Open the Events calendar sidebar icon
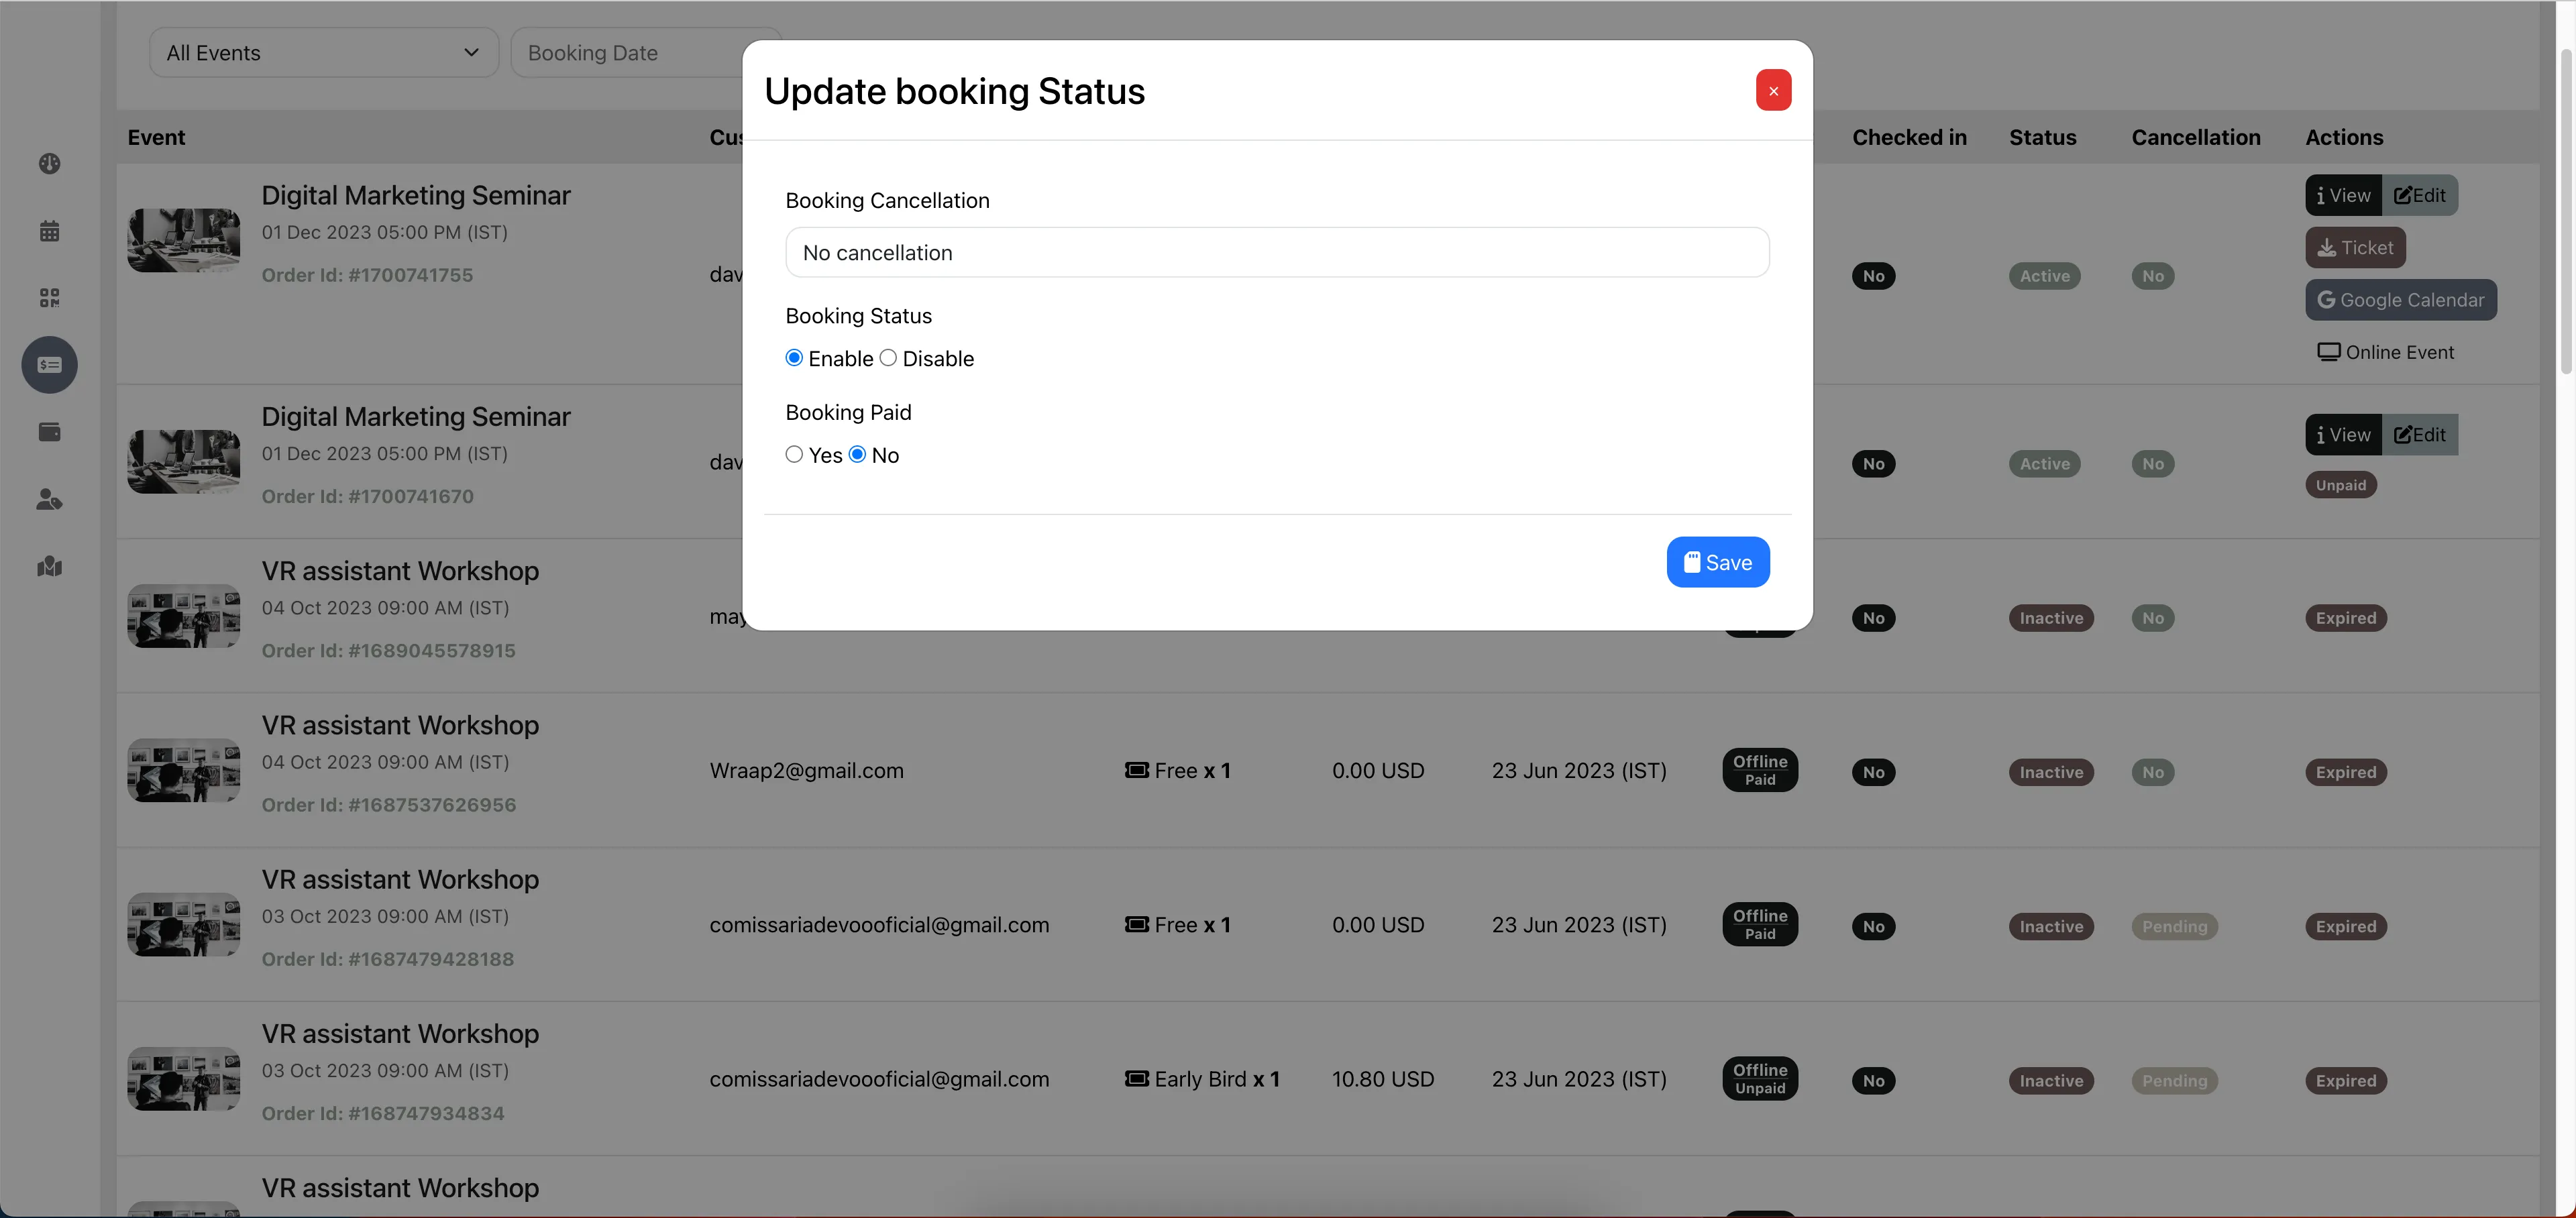This screenshot has width=2576, height=1218. [x=49, y=230]
